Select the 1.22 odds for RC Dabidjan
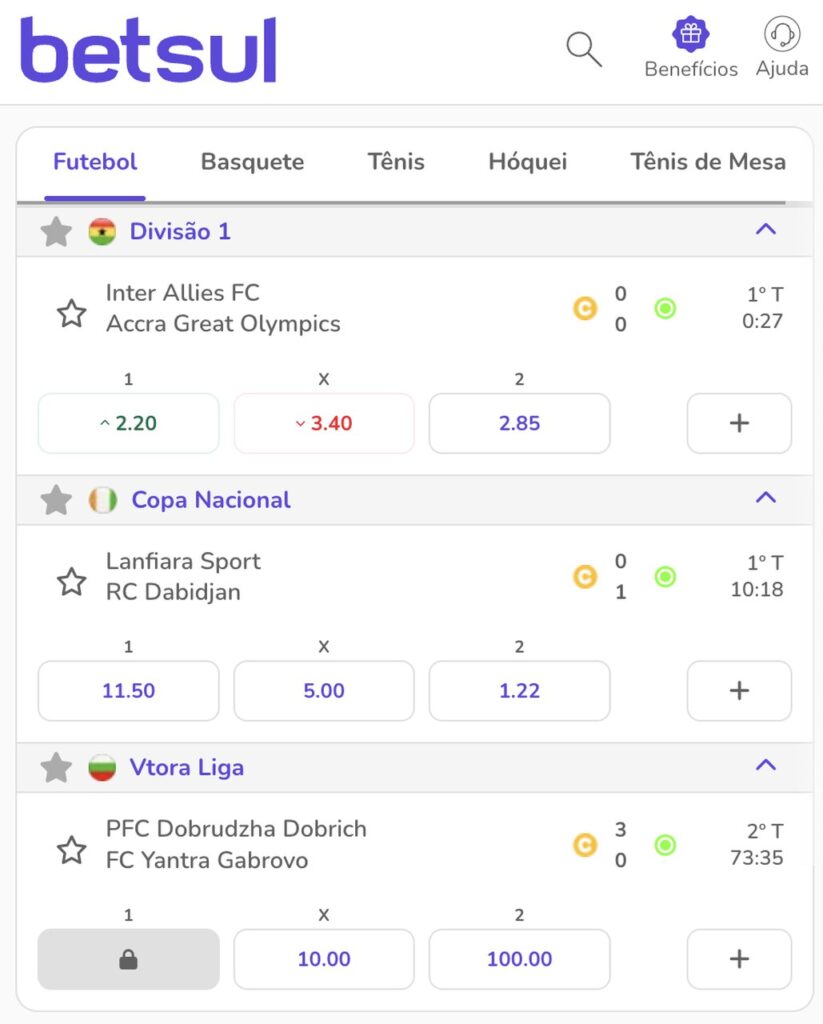Viewport: 823px width, 1024px height. 519,691
